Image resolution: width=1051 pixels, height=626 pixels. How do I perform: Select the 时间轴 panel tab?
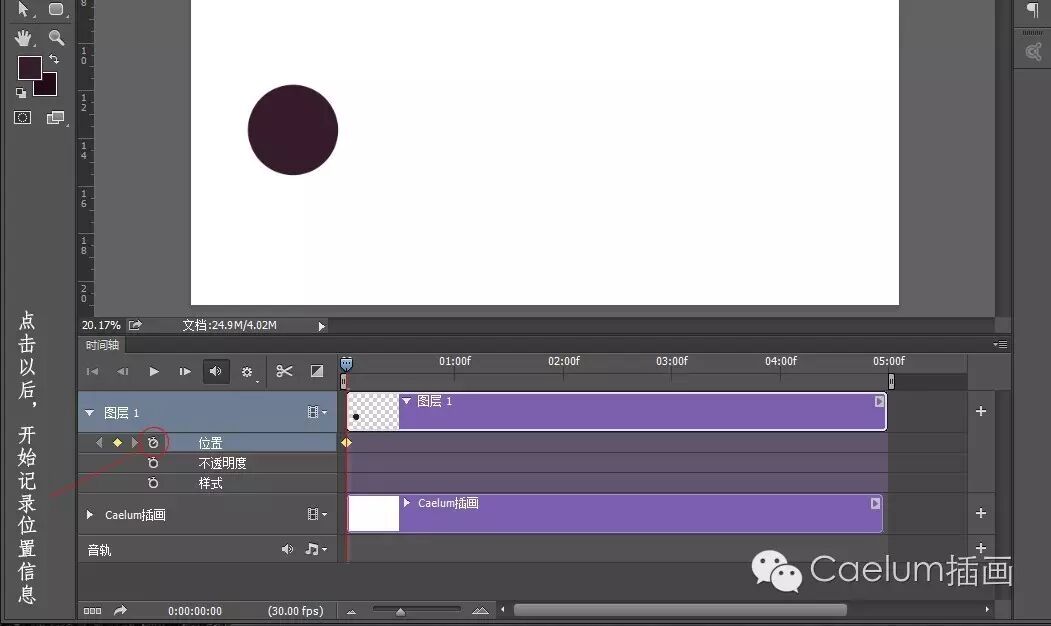point(102,345)
